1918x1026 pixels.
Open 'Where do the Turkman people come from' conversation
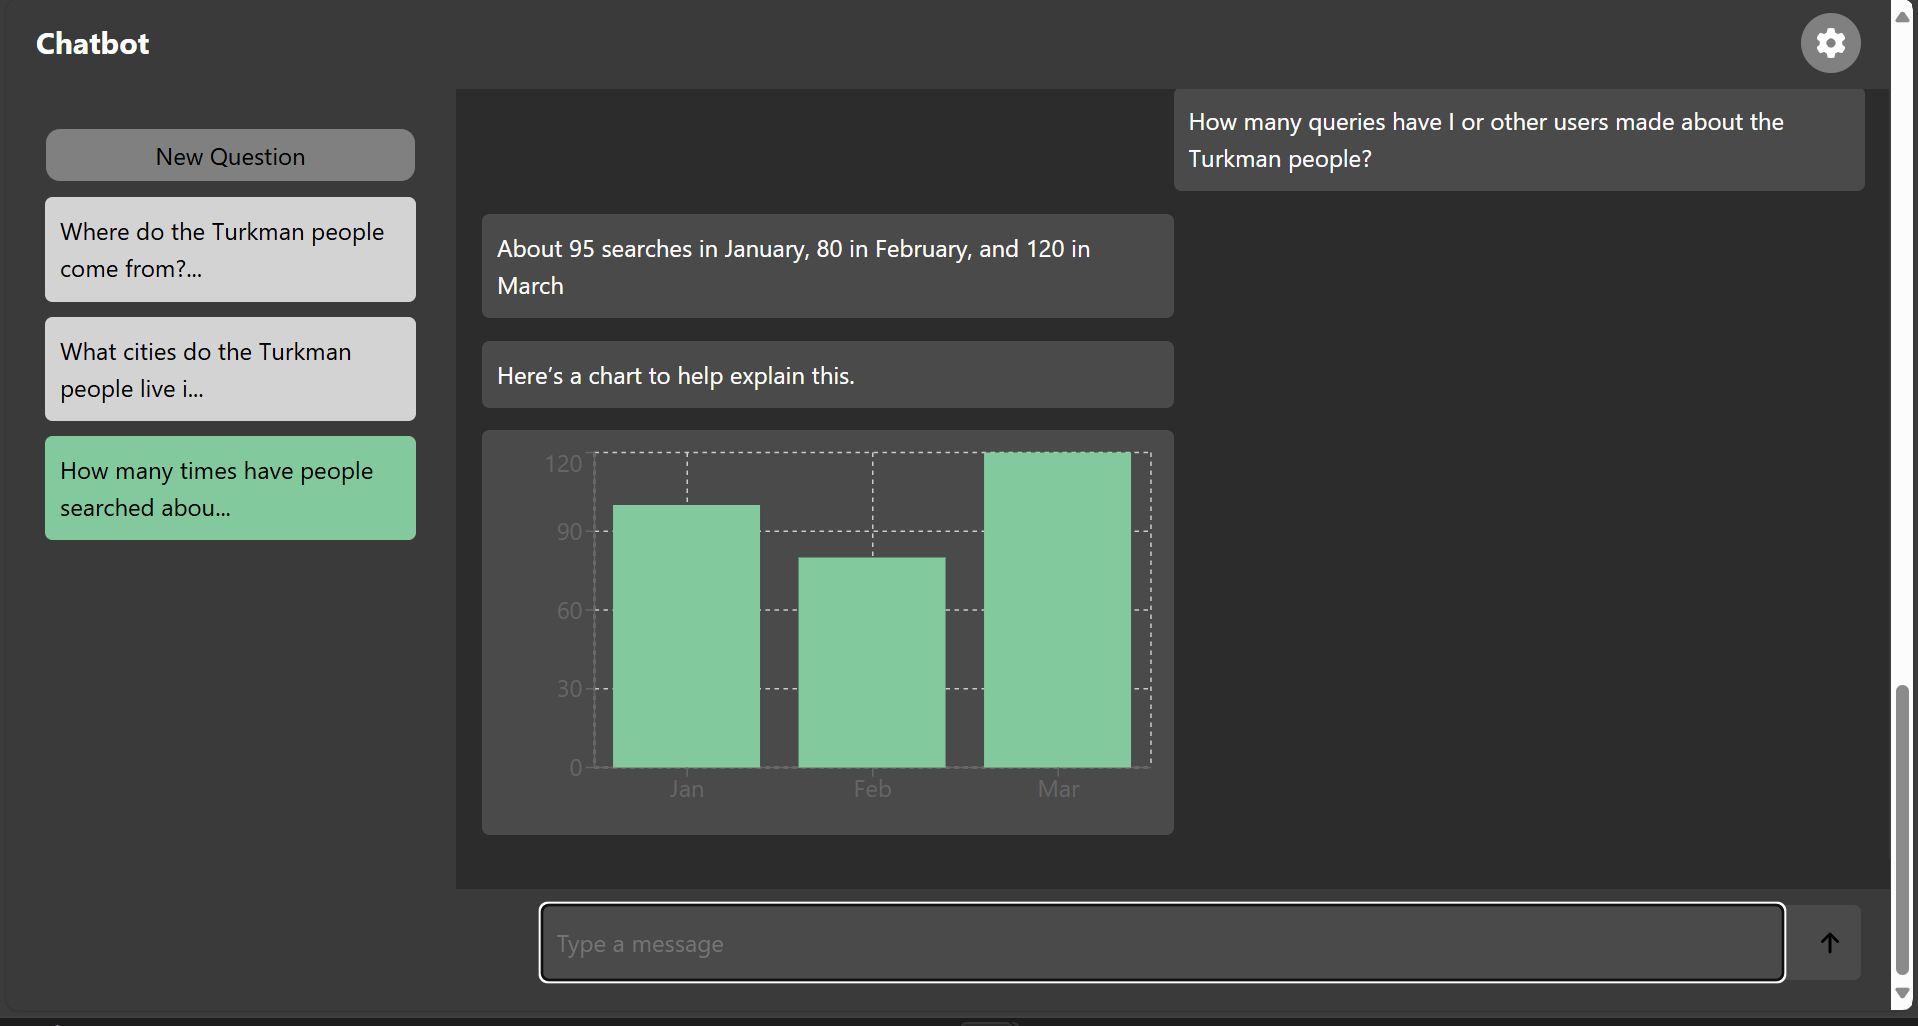[230, 250]
